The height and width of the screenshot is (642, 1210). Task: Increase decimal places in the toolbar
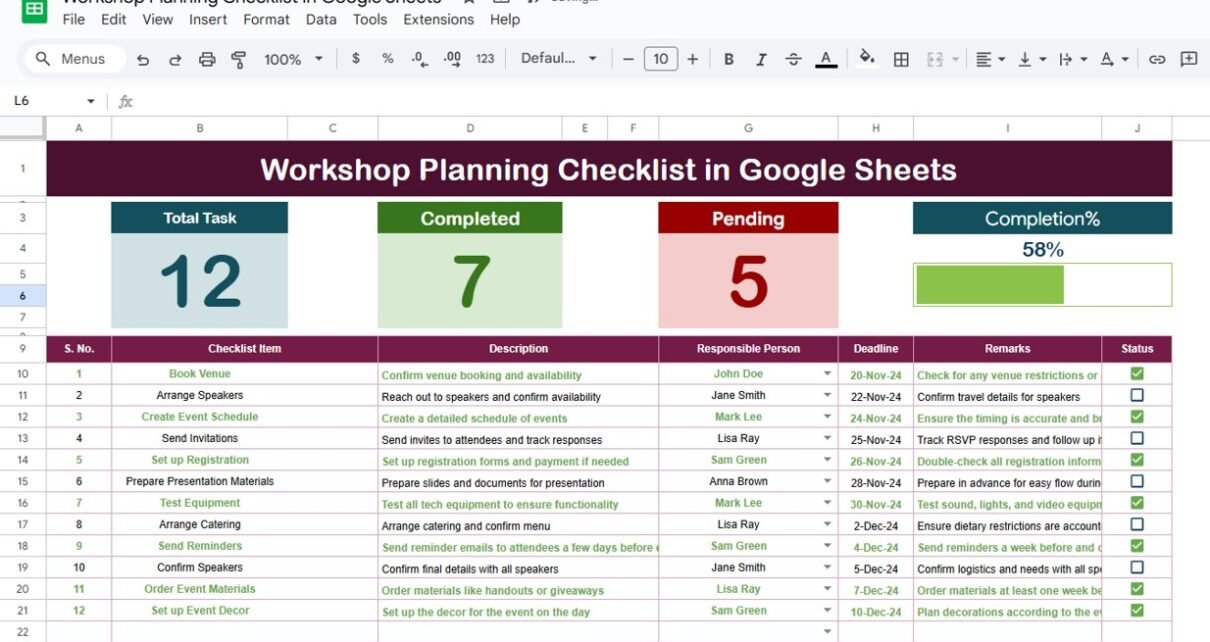point(452,59)
